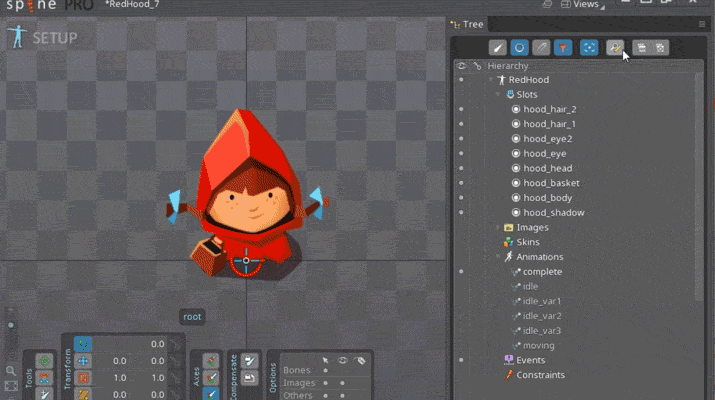The height and width of the screenshot is (400, 715).
Task: Click the fit-to-view icon in viewport
Action: pyautogui.click(x=11, y=386)
